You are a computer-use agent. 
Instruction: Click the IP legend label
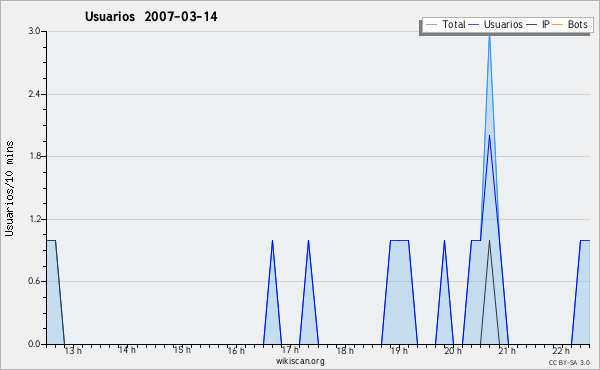coord(546,24)
